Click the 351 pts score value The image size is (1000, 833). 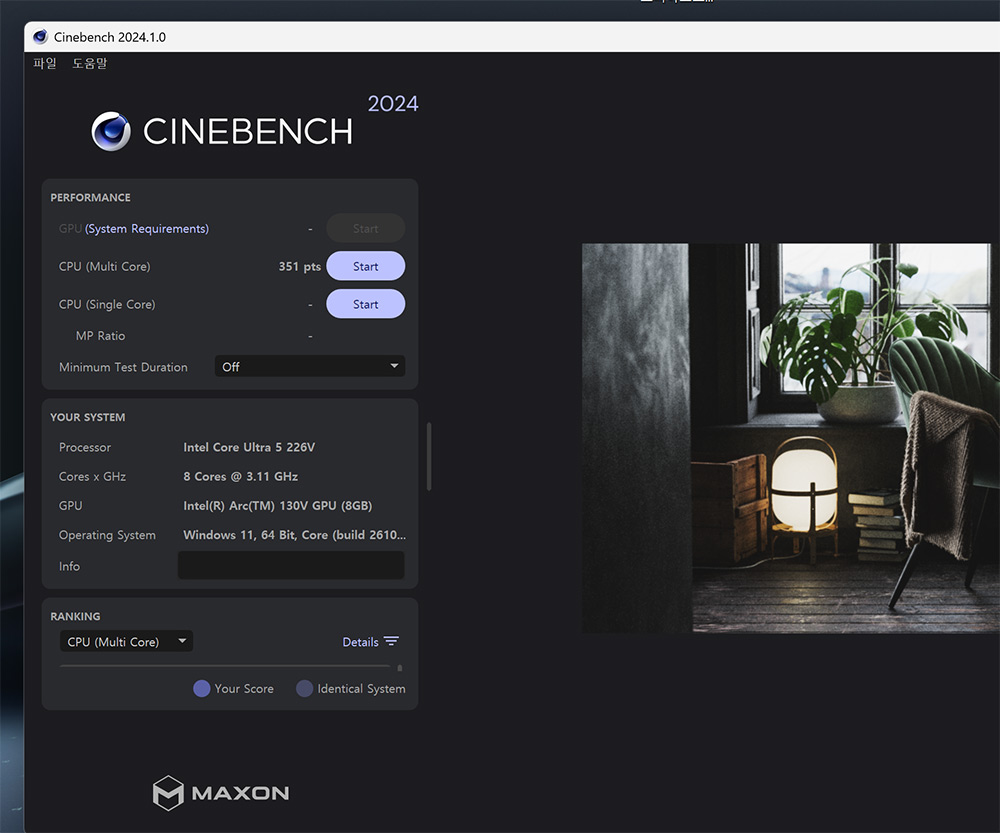pyautogui.click(x=299, y=266)
